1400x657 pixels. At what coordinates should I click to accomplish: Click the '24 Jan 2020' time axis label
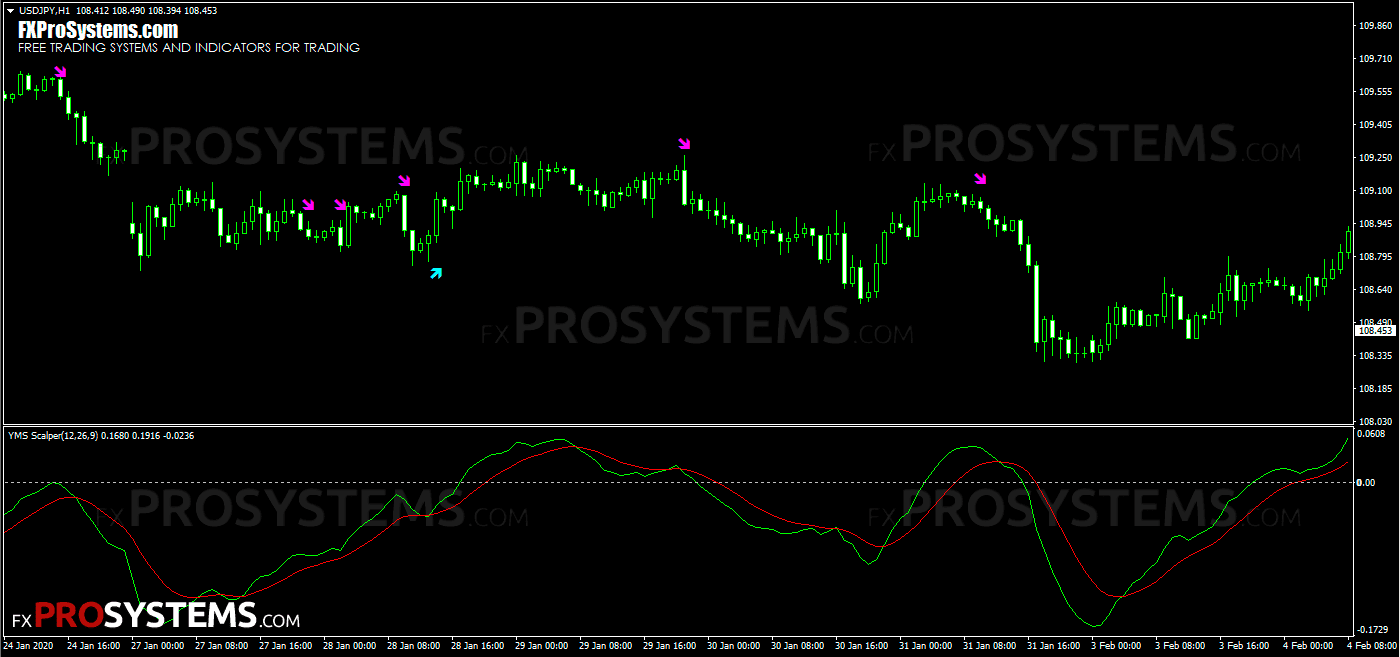(x=29, y=646)
